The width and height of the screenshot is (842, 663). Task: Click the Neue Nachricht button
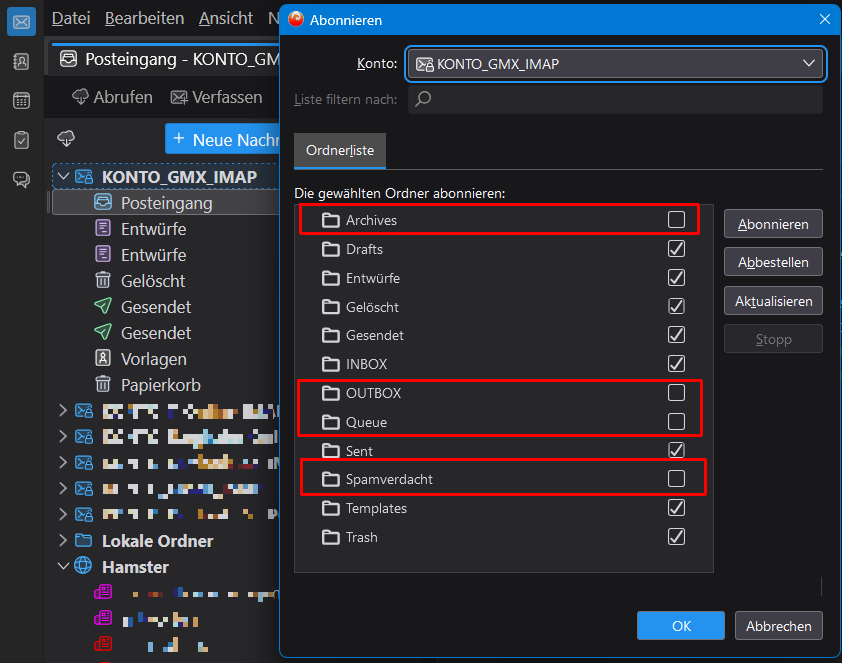[x=225, y=139]
